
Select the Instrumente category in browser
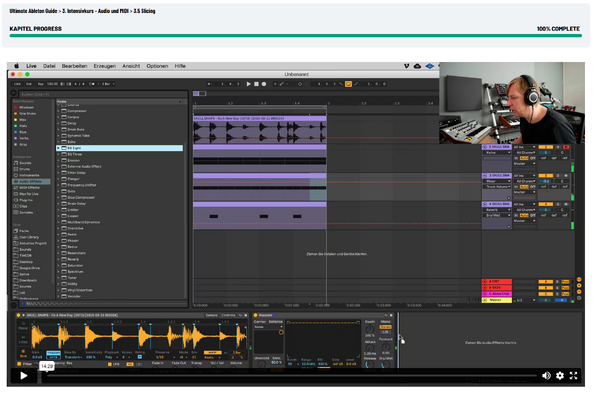pyautogui.click(x=27, y=175)
